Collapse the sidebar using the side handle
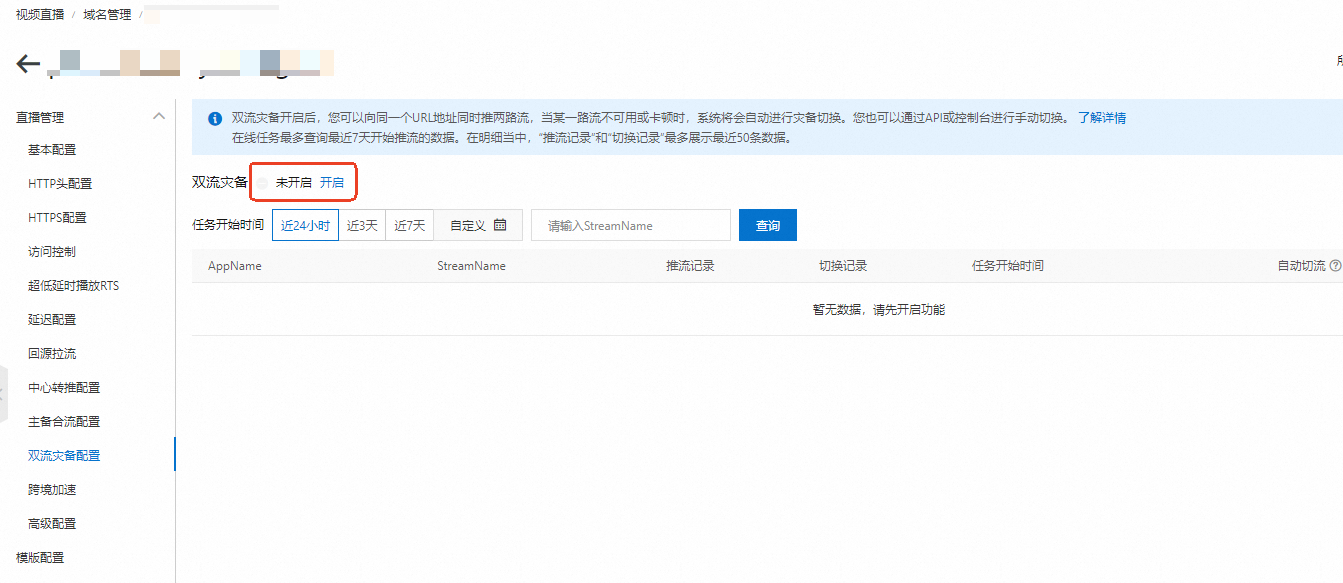 (x=4, y=395)
